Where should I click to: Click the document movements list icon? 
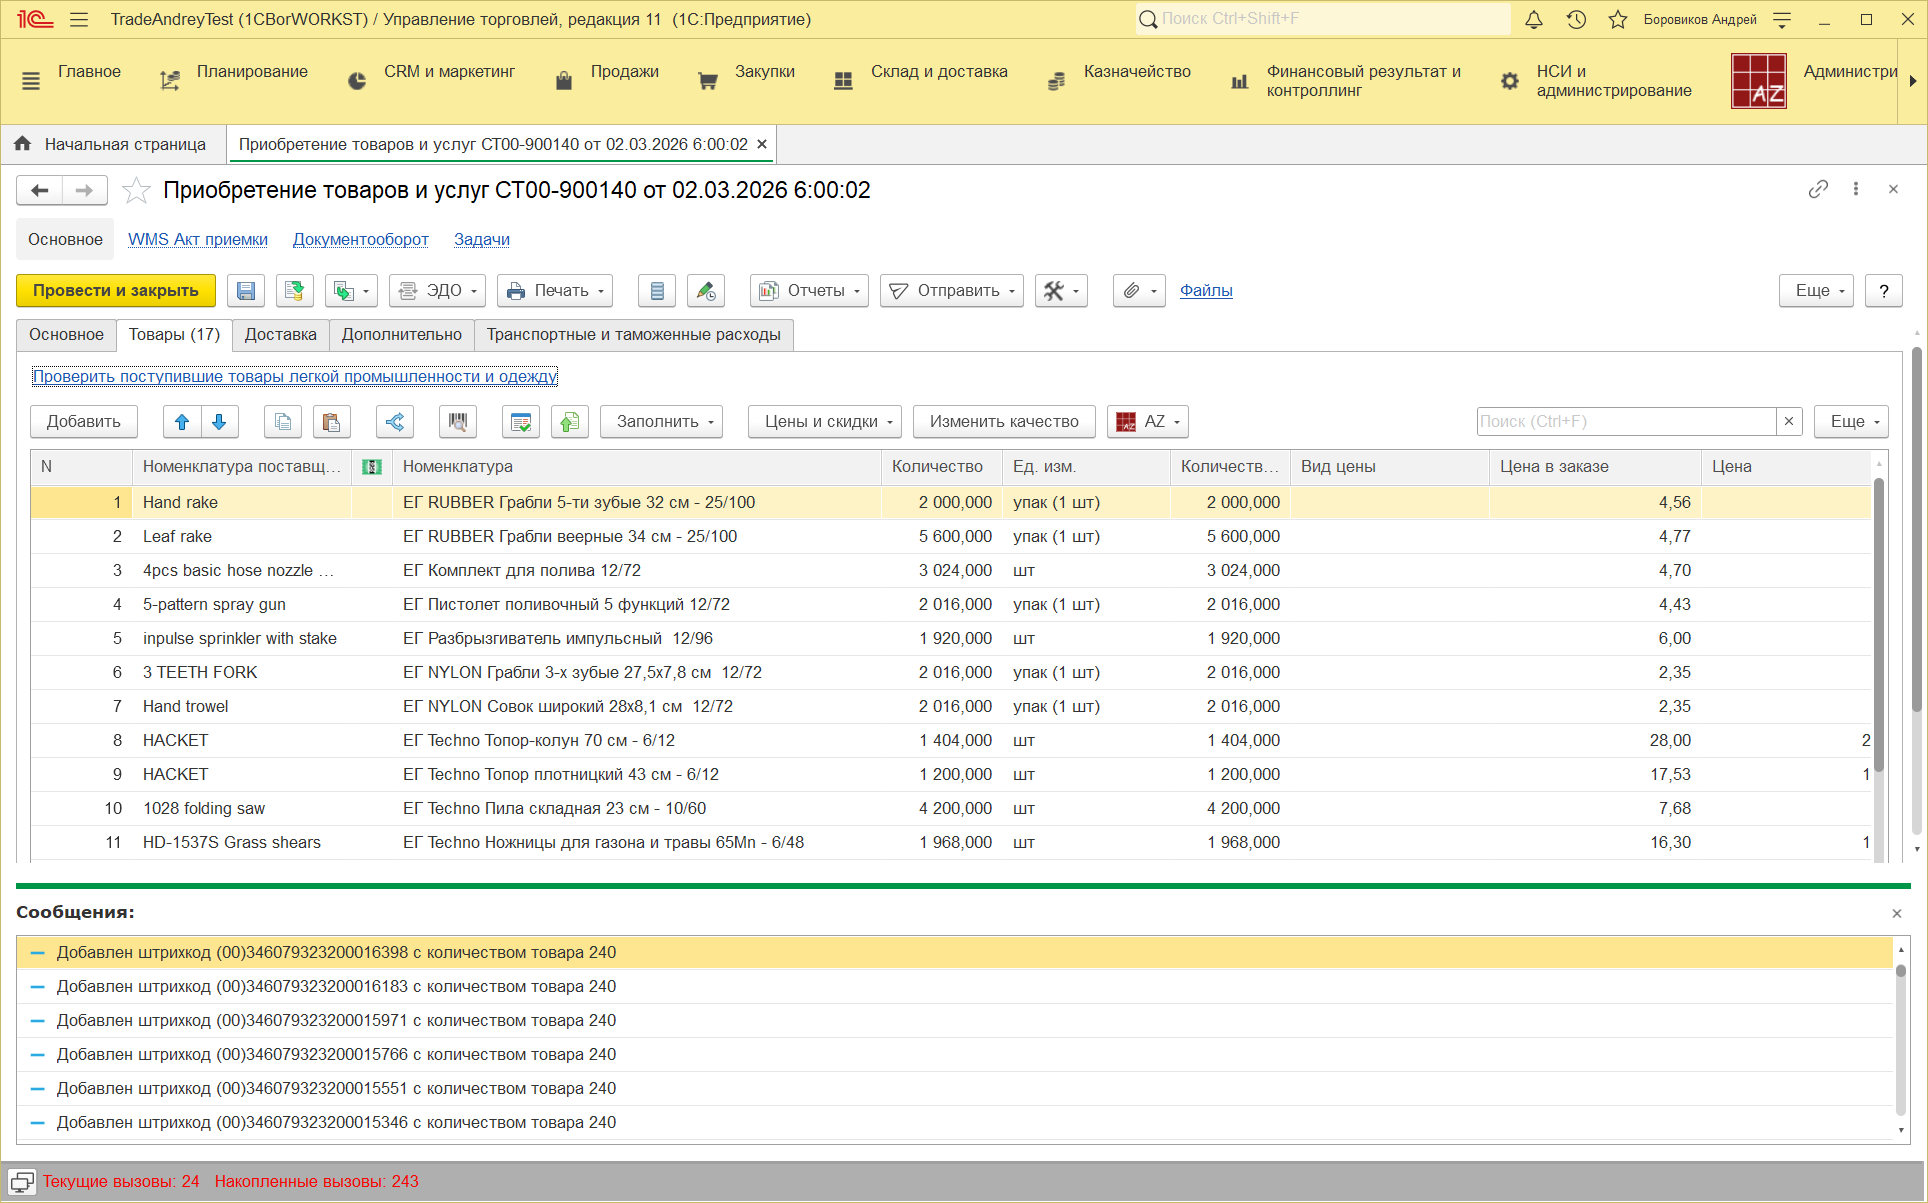tap(657, 291)
